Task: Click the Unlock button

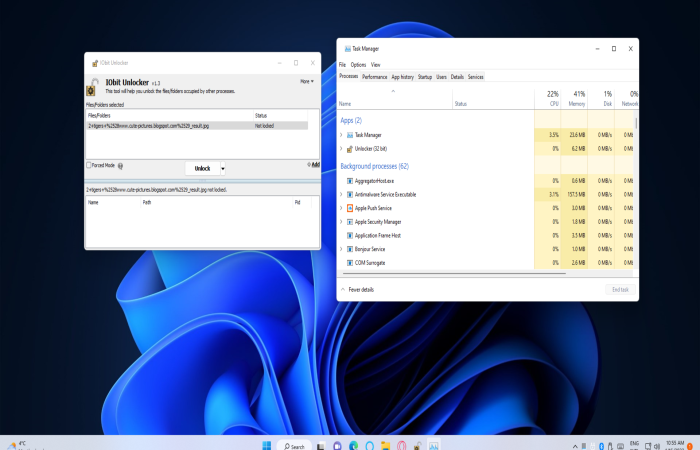Action: [202, 168]
